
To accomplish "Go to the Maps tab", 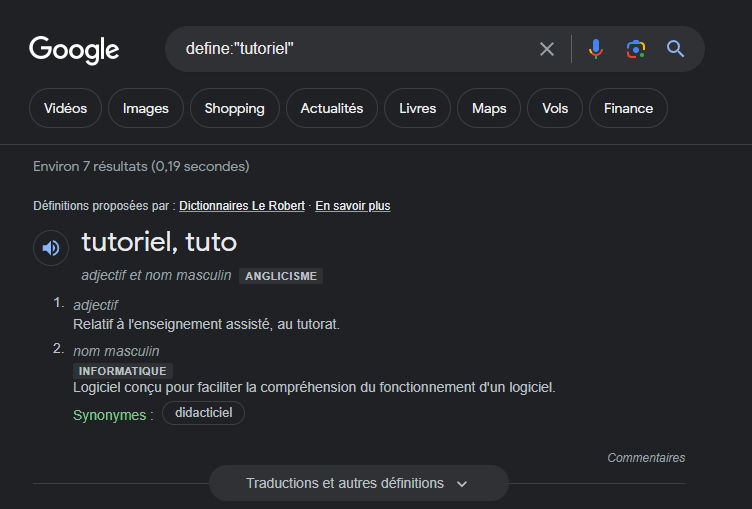I will 489,108.
